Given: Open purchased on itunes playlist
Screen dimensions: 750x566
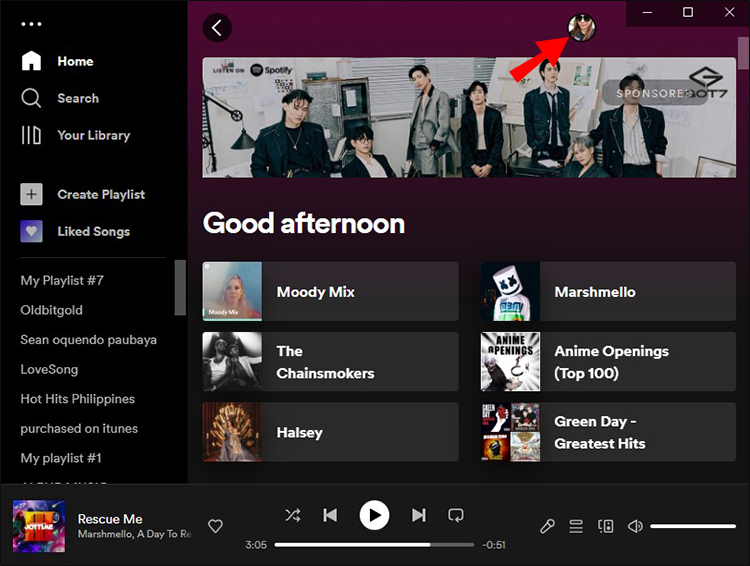Looking at the screenshot, I should [x=79, y=429].
